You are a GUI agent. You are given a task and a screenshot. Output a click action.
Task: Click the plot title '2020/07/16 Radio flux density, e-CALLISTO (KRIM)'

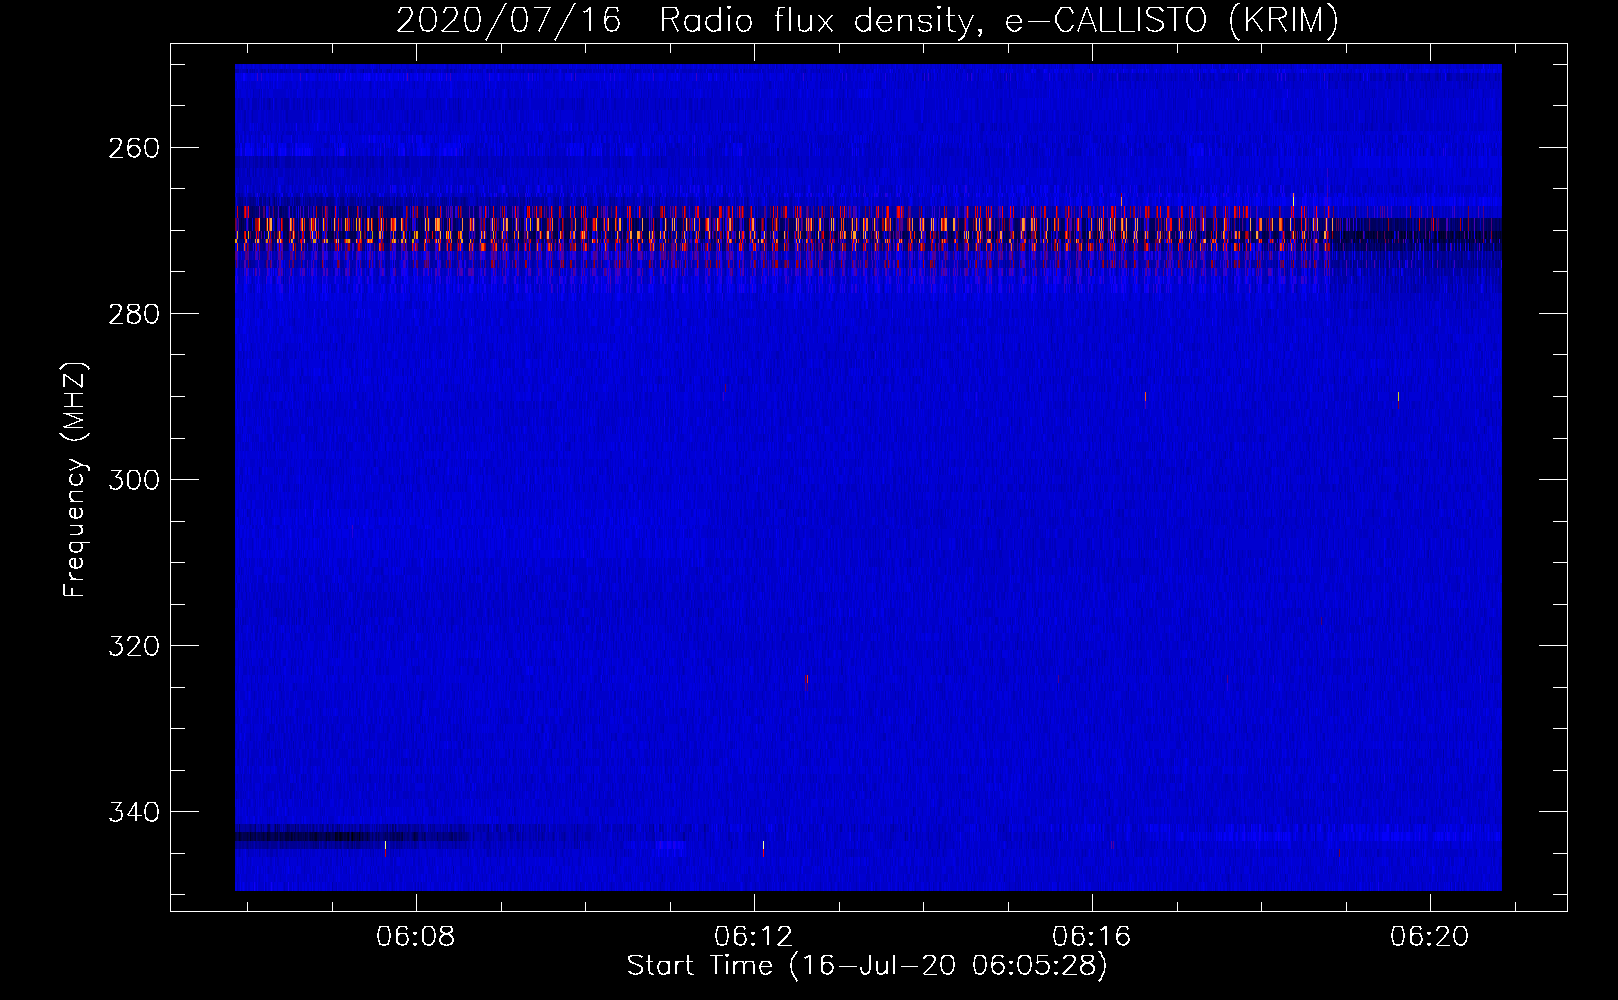[x=867, y=20]
